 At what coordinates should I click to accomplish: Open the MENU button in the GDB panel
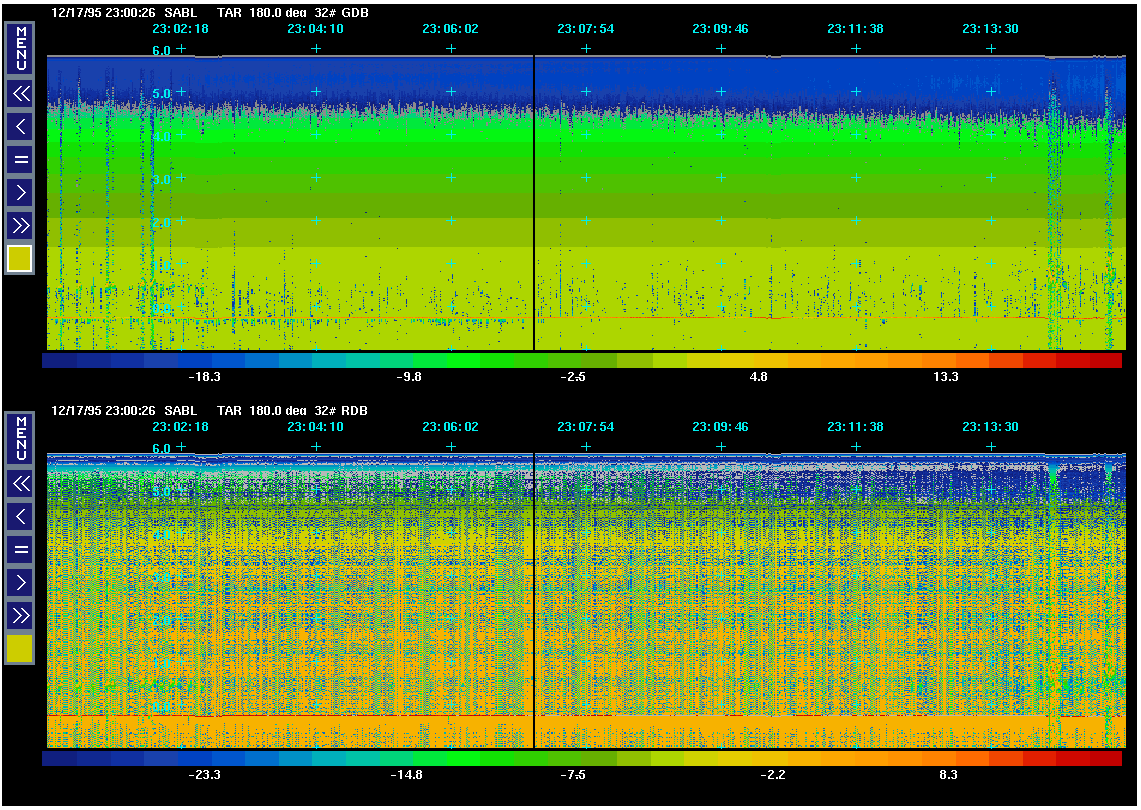pos(20,48)
